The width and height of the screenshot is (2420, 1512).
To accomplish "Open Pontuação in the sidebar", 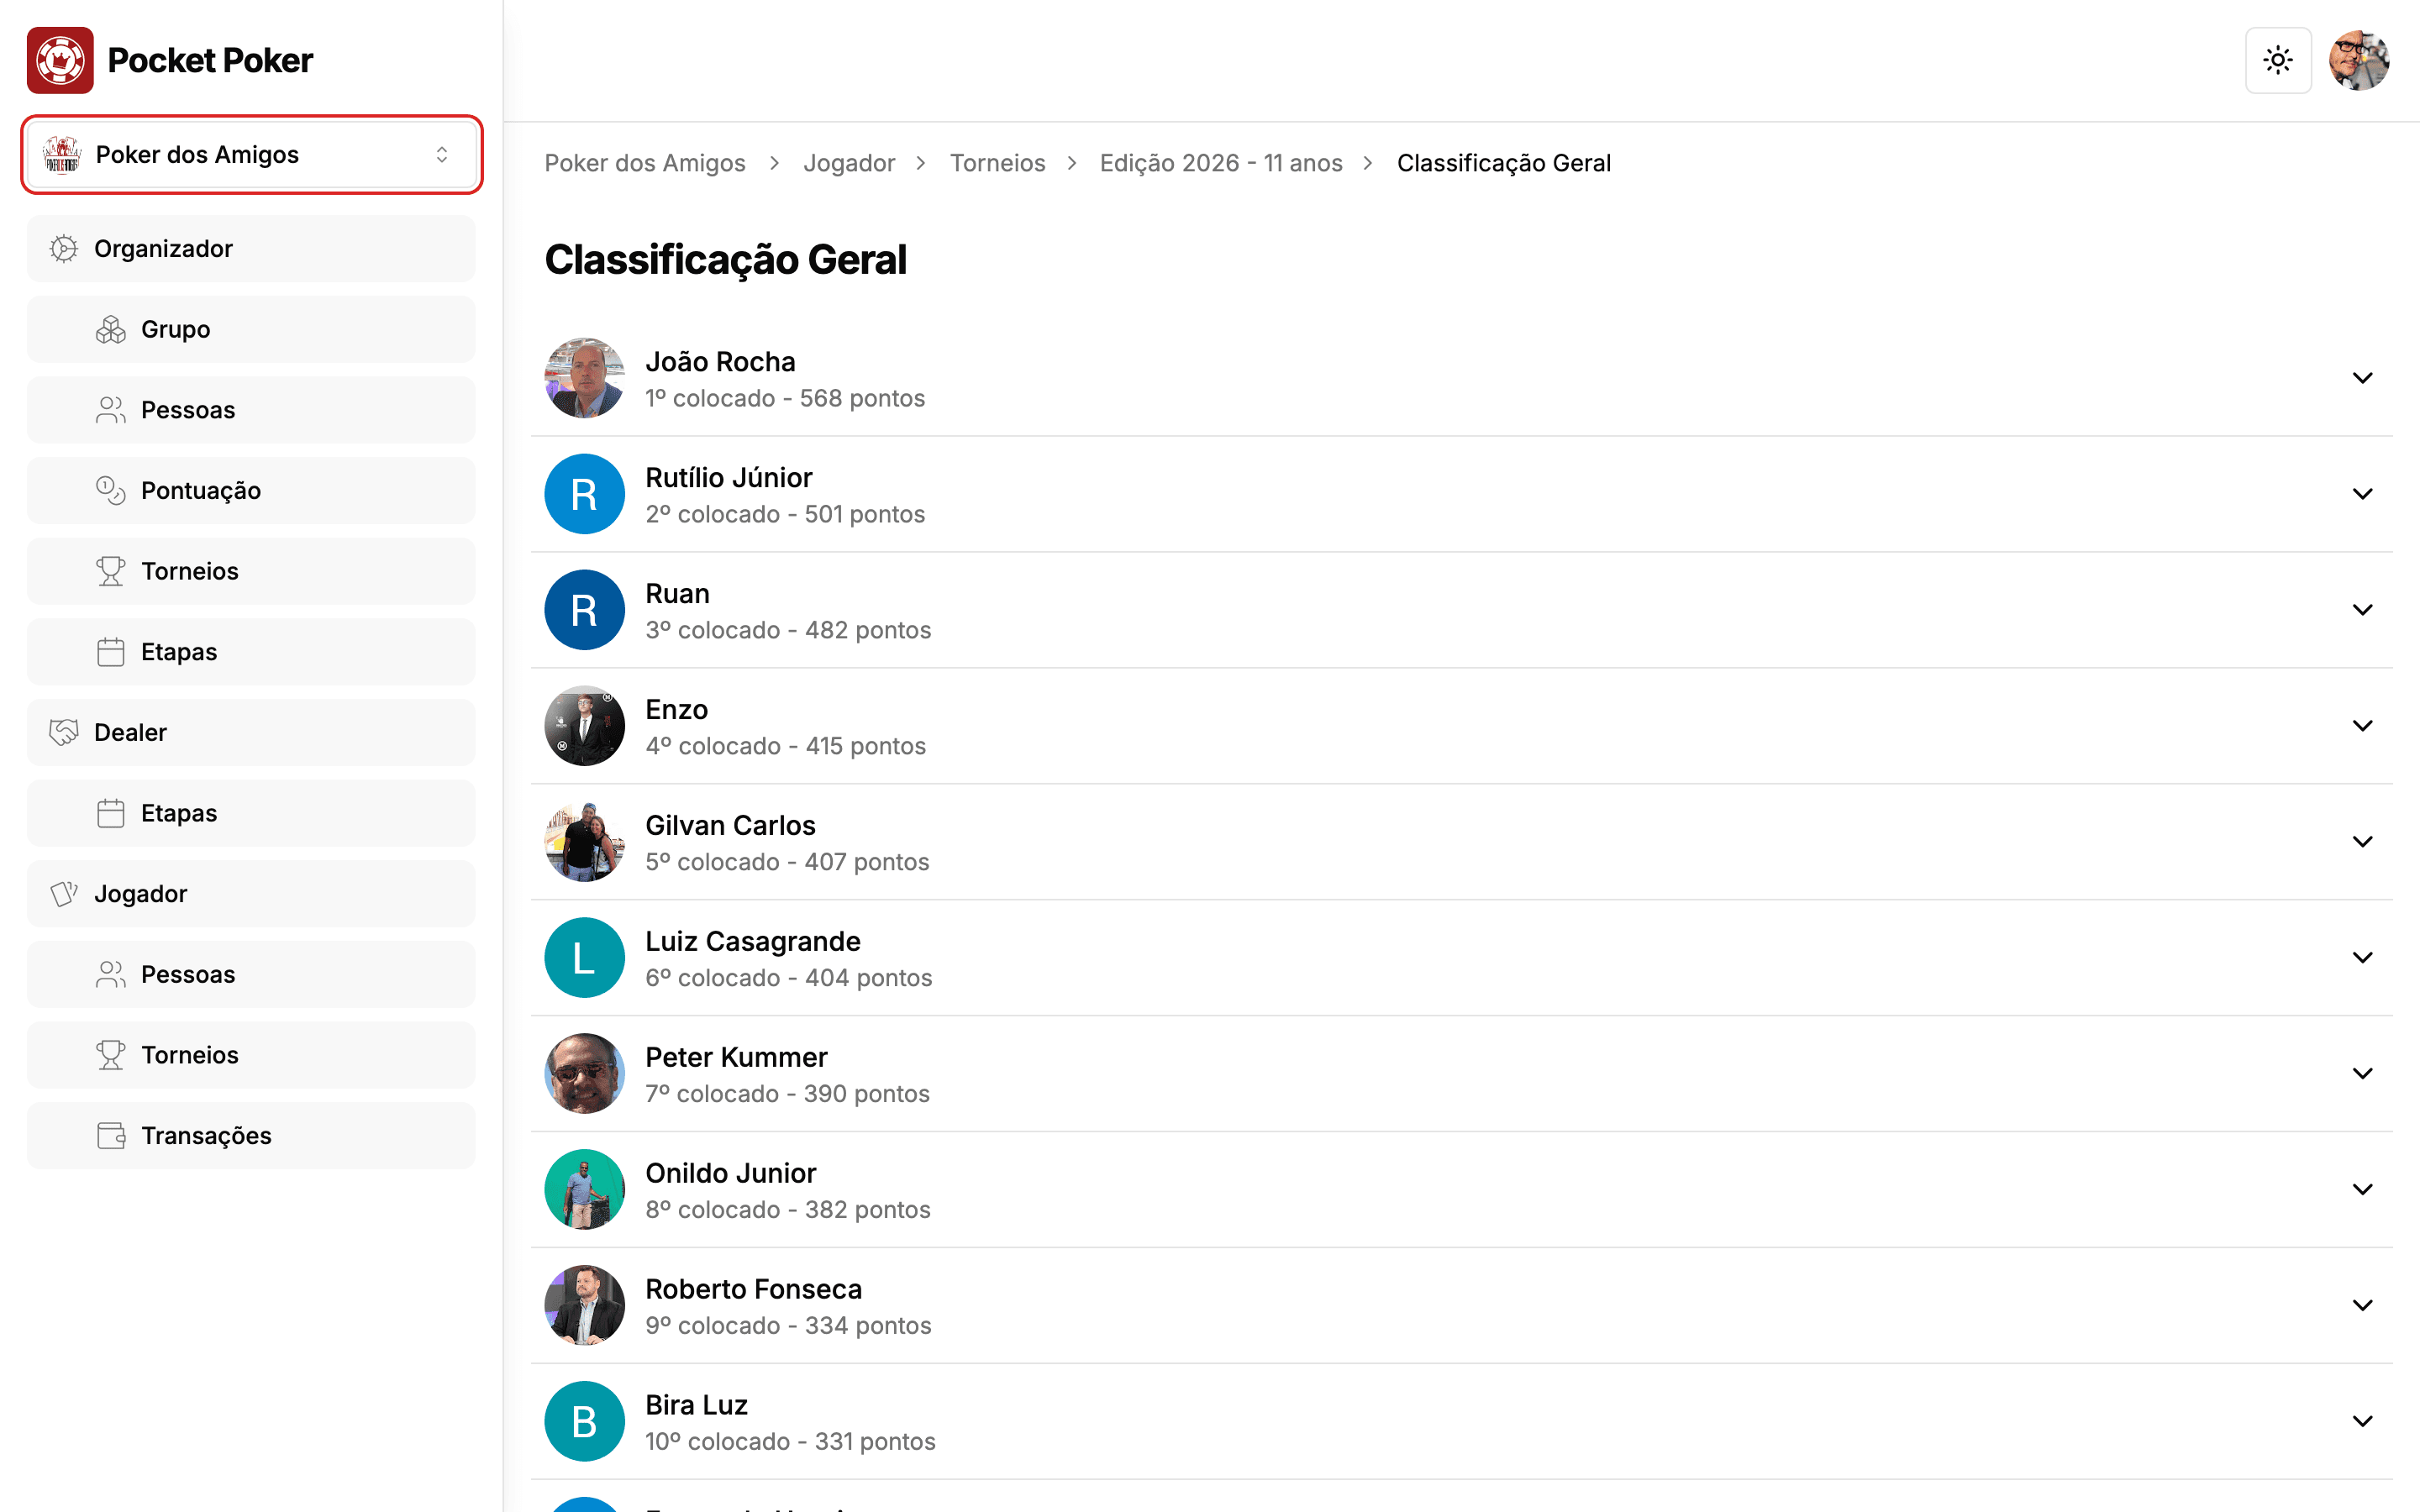I will [x=252, y=490].
